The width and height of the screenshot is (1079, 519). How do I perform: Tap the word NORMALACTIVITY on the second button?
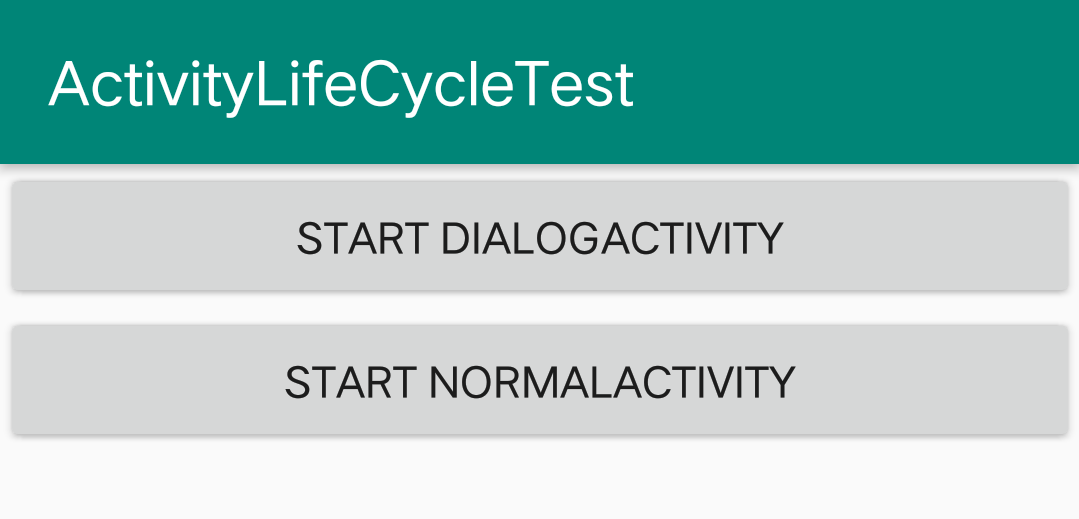point(612,382)
